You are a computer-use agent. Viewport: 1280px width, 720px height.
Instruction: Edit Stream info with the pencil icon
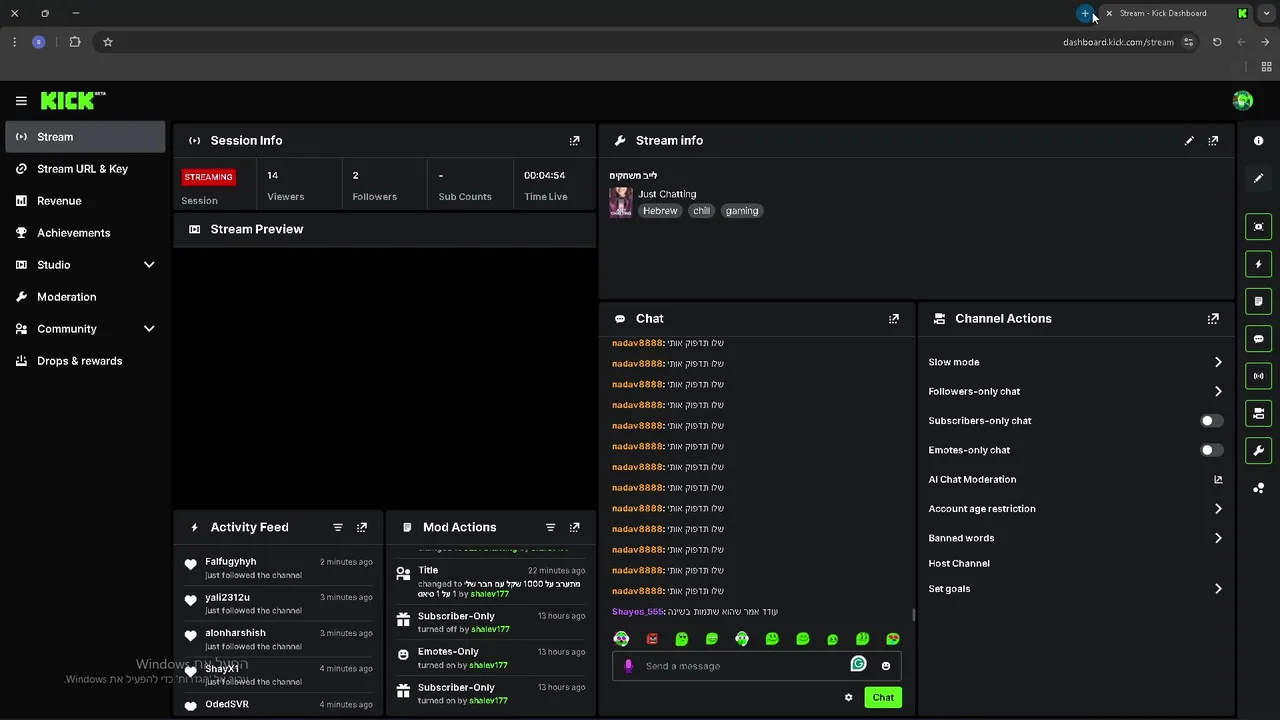1189,141
